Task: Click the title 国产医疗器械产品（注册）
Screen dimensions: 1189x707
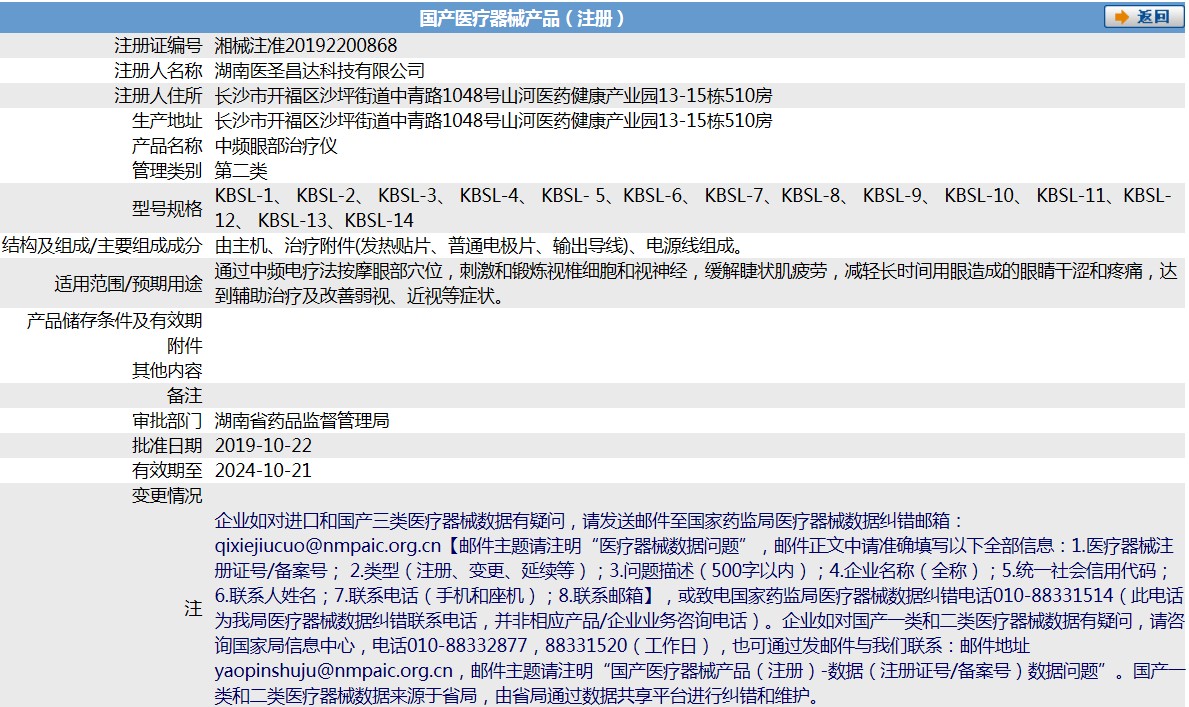Action: (x=522, y=18)
